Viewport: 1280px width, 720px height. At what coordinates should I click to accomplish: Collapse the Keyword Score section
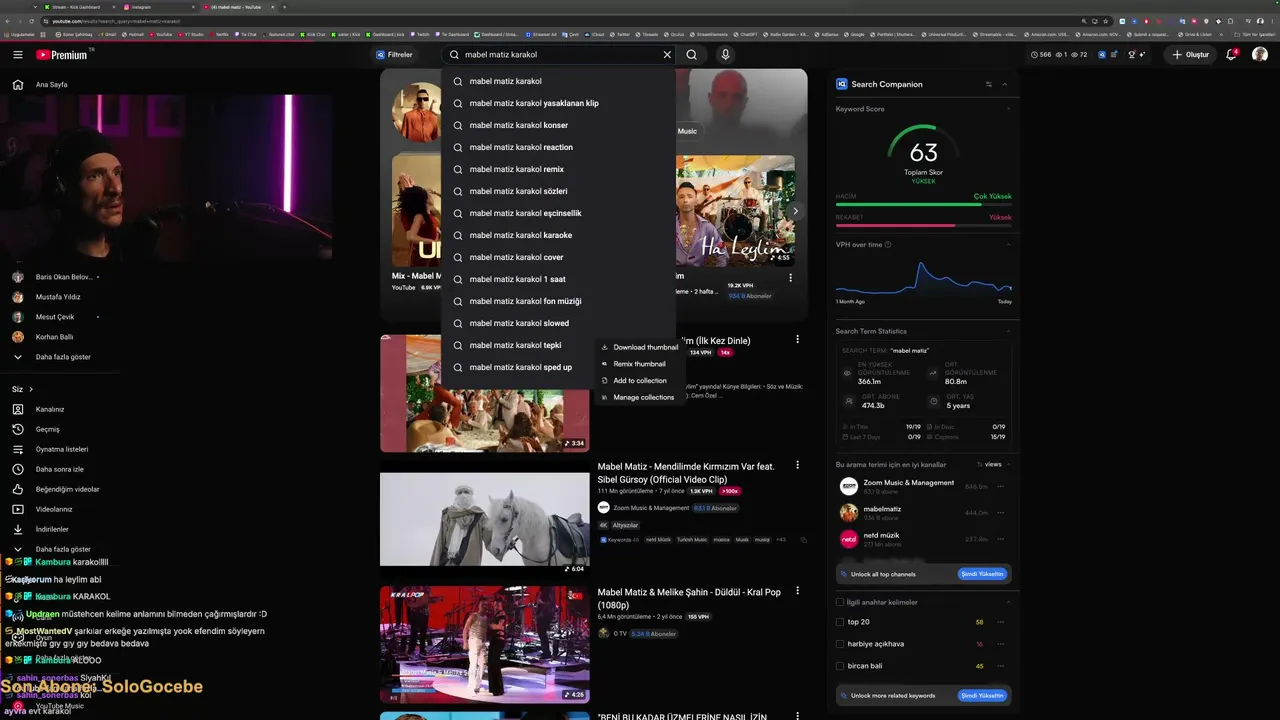click(1008, 109)
